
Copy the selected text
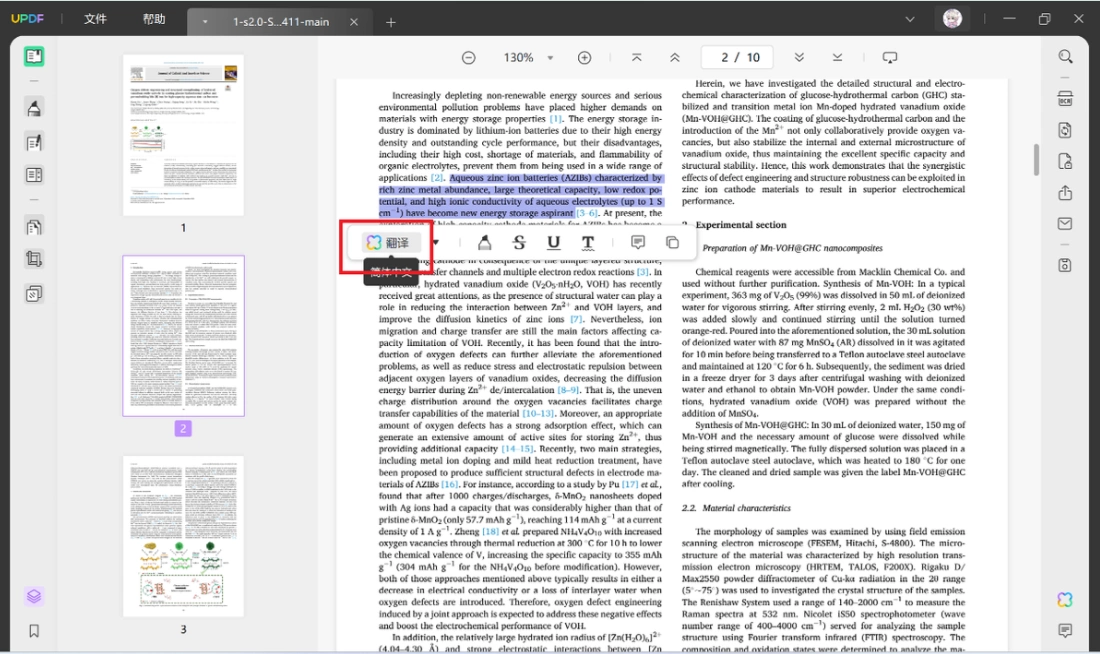(672, 243)
